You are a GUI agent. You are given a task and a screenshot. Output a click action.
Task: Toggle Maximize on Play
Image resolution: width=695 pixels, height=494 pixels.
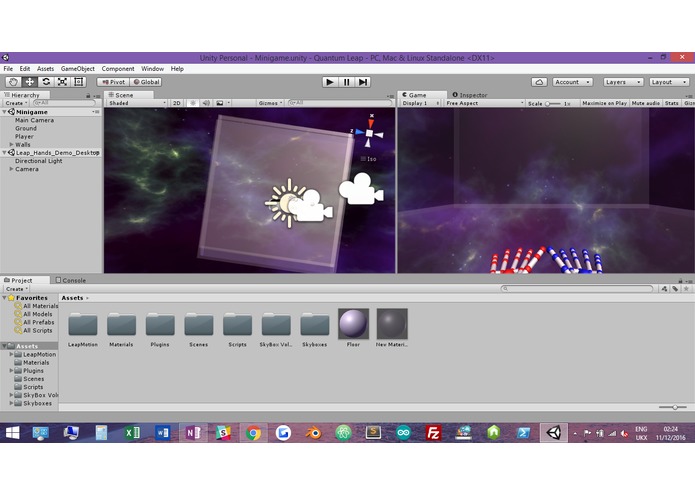(604, 103)
